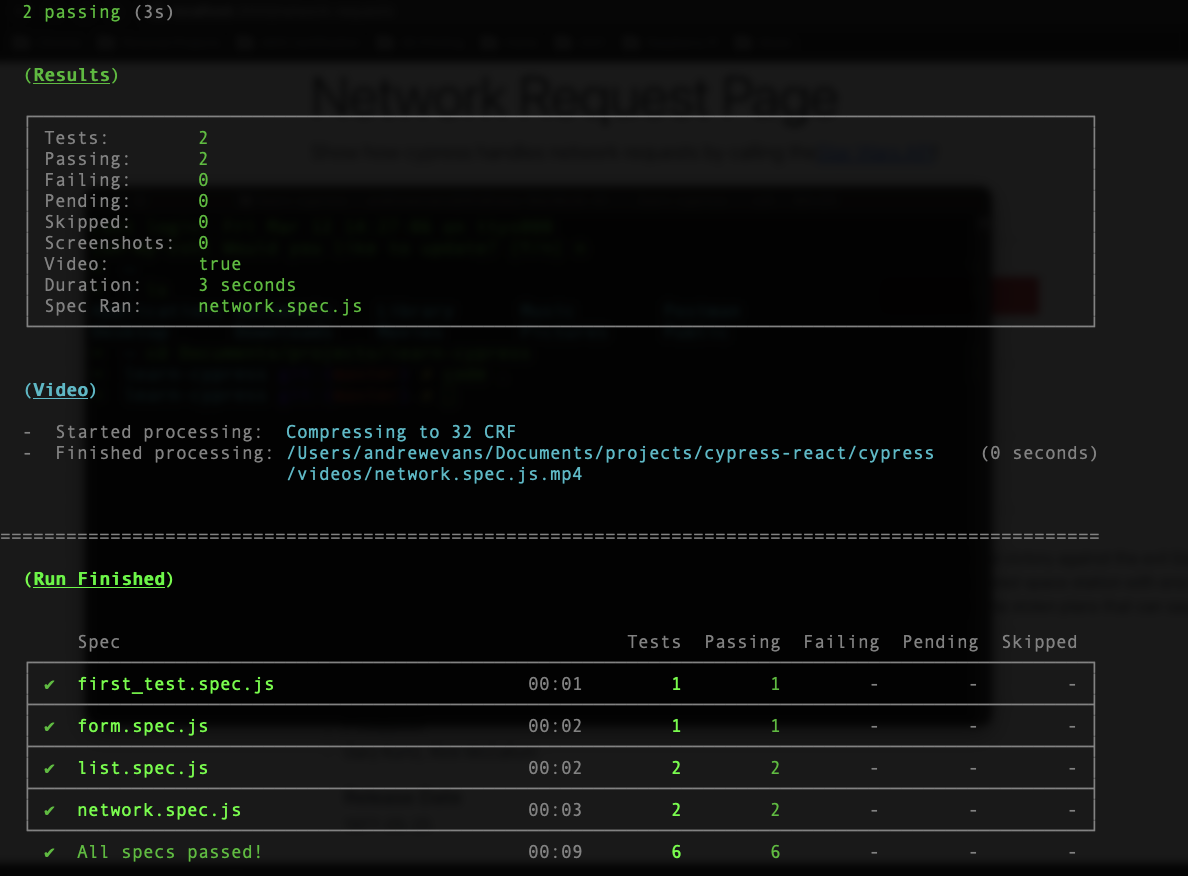The height and width of the screenshot is (876, 1188).
Task: Select the Passing column header
Action: (x=743, y=641)
